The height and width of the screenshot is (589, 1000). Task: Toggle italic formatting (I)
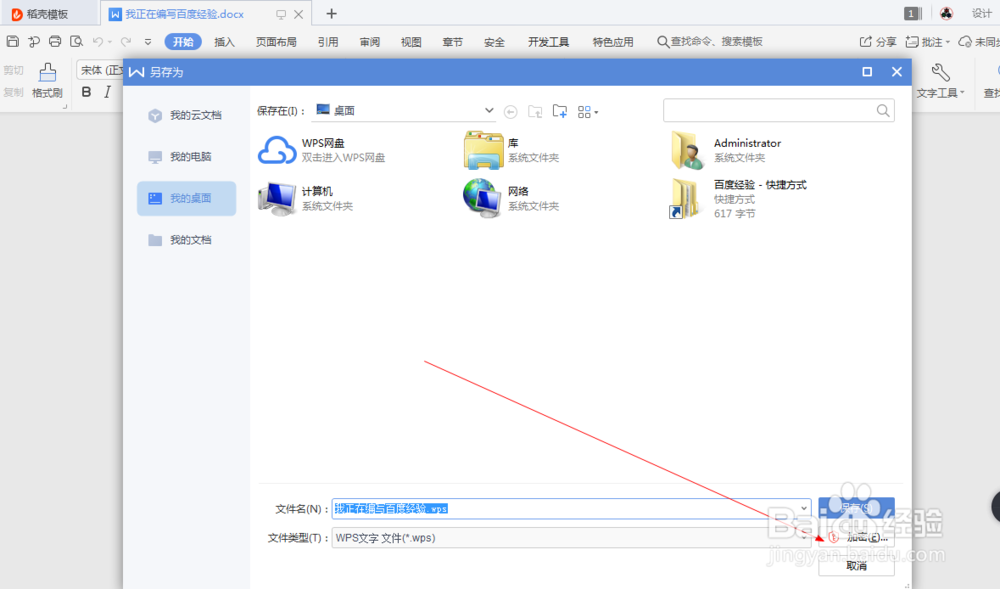point(107,92)
